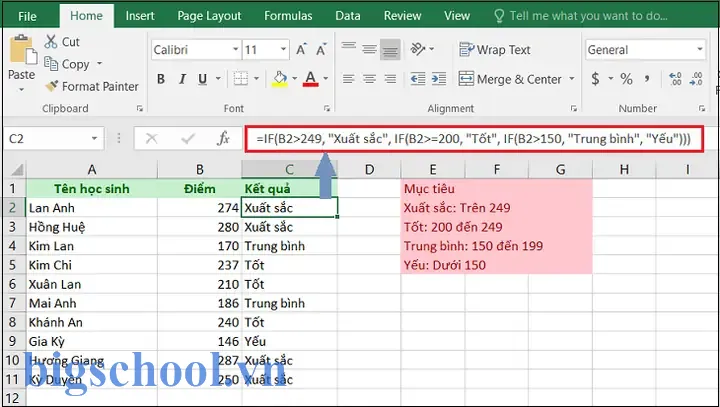Cancel formula entry with X
Image resolution: width=720 pixels, height=407 pixels.
point(152,138)
